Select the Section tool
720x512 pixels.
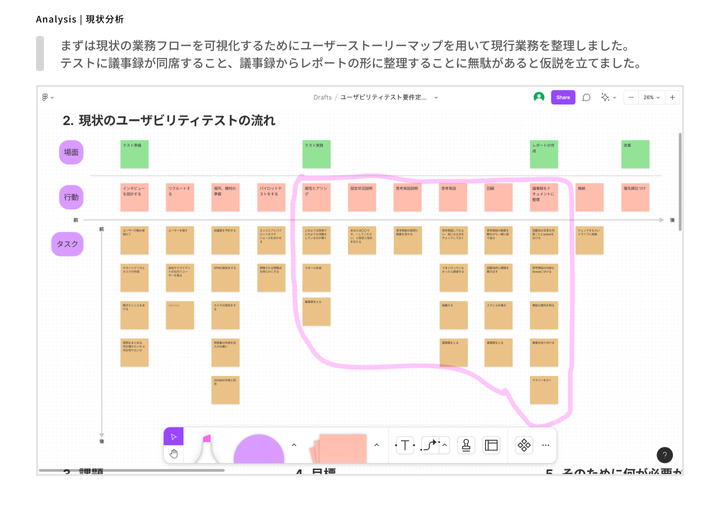coord(491,445)
